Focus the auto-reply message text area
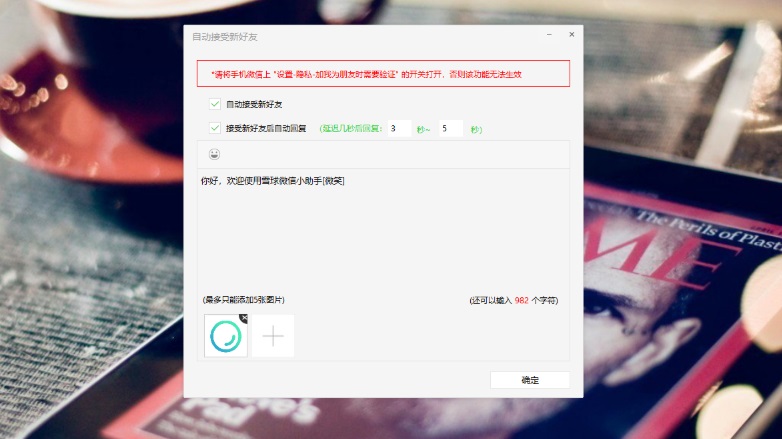The width and height of the screenshot is (782, 439). 383,231
